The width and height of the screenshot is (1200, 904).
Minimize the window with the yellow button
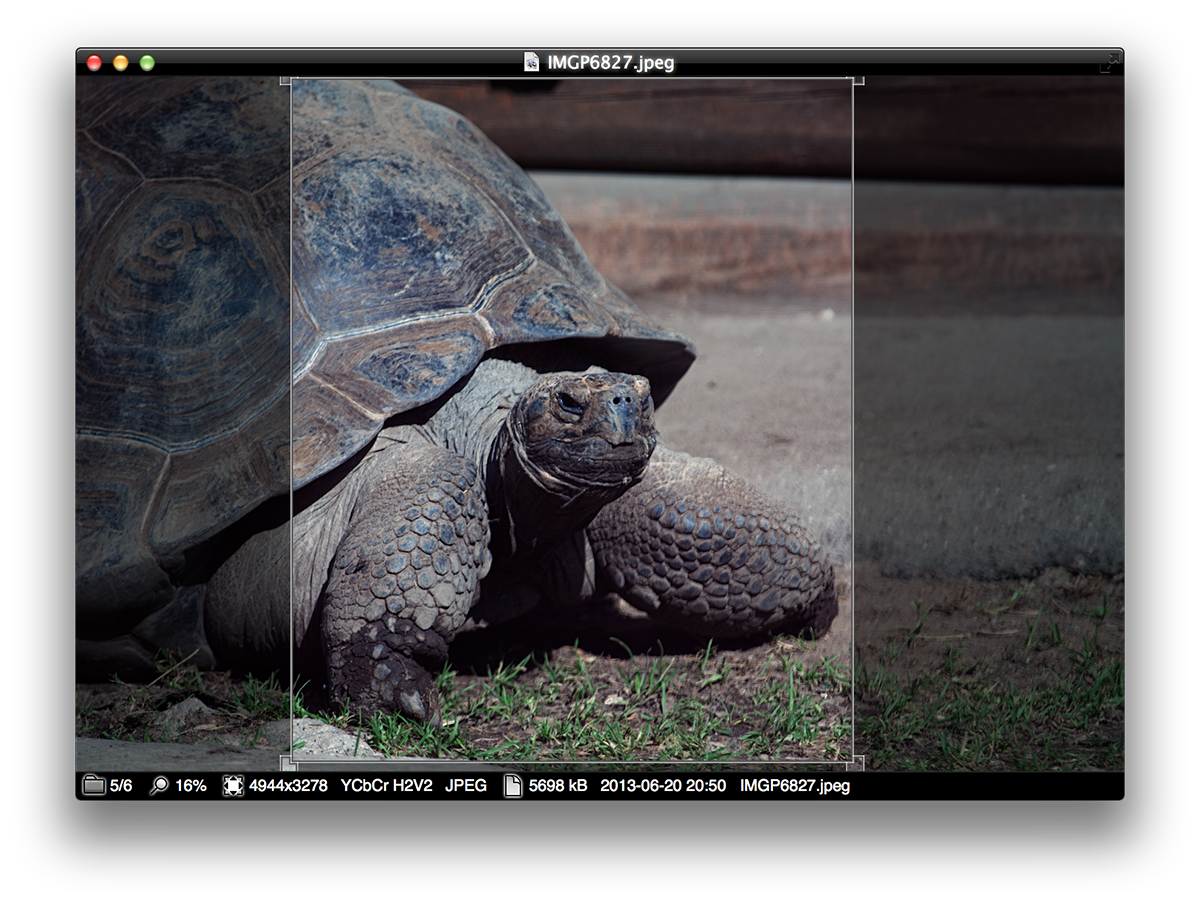[121, 63]
